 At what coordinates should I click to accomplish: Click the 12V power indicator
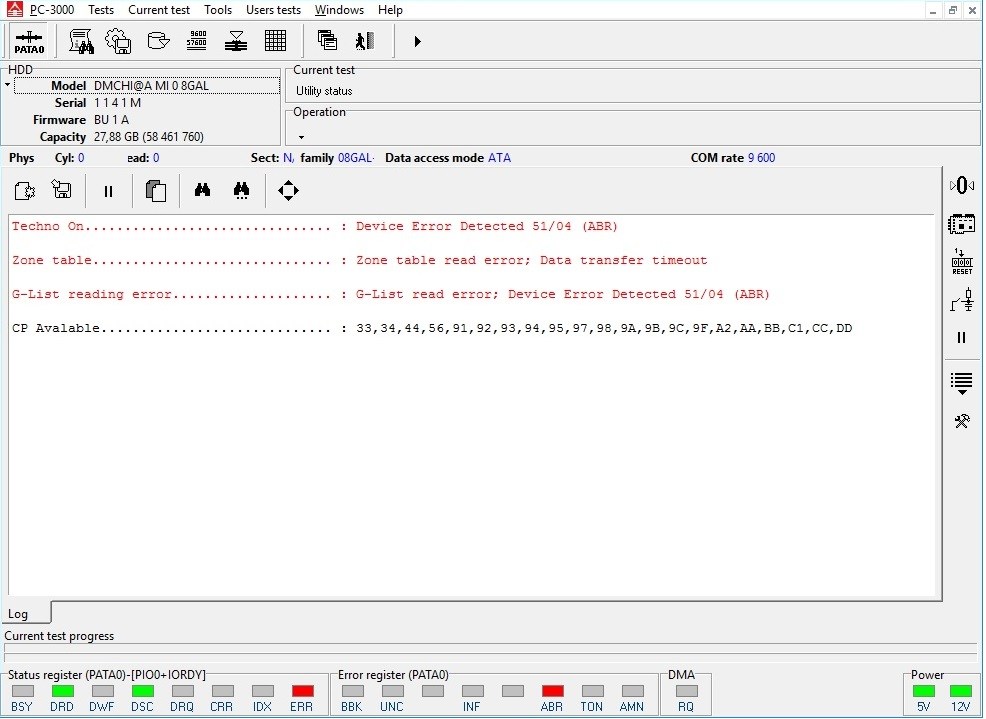[x=960, y=691]
